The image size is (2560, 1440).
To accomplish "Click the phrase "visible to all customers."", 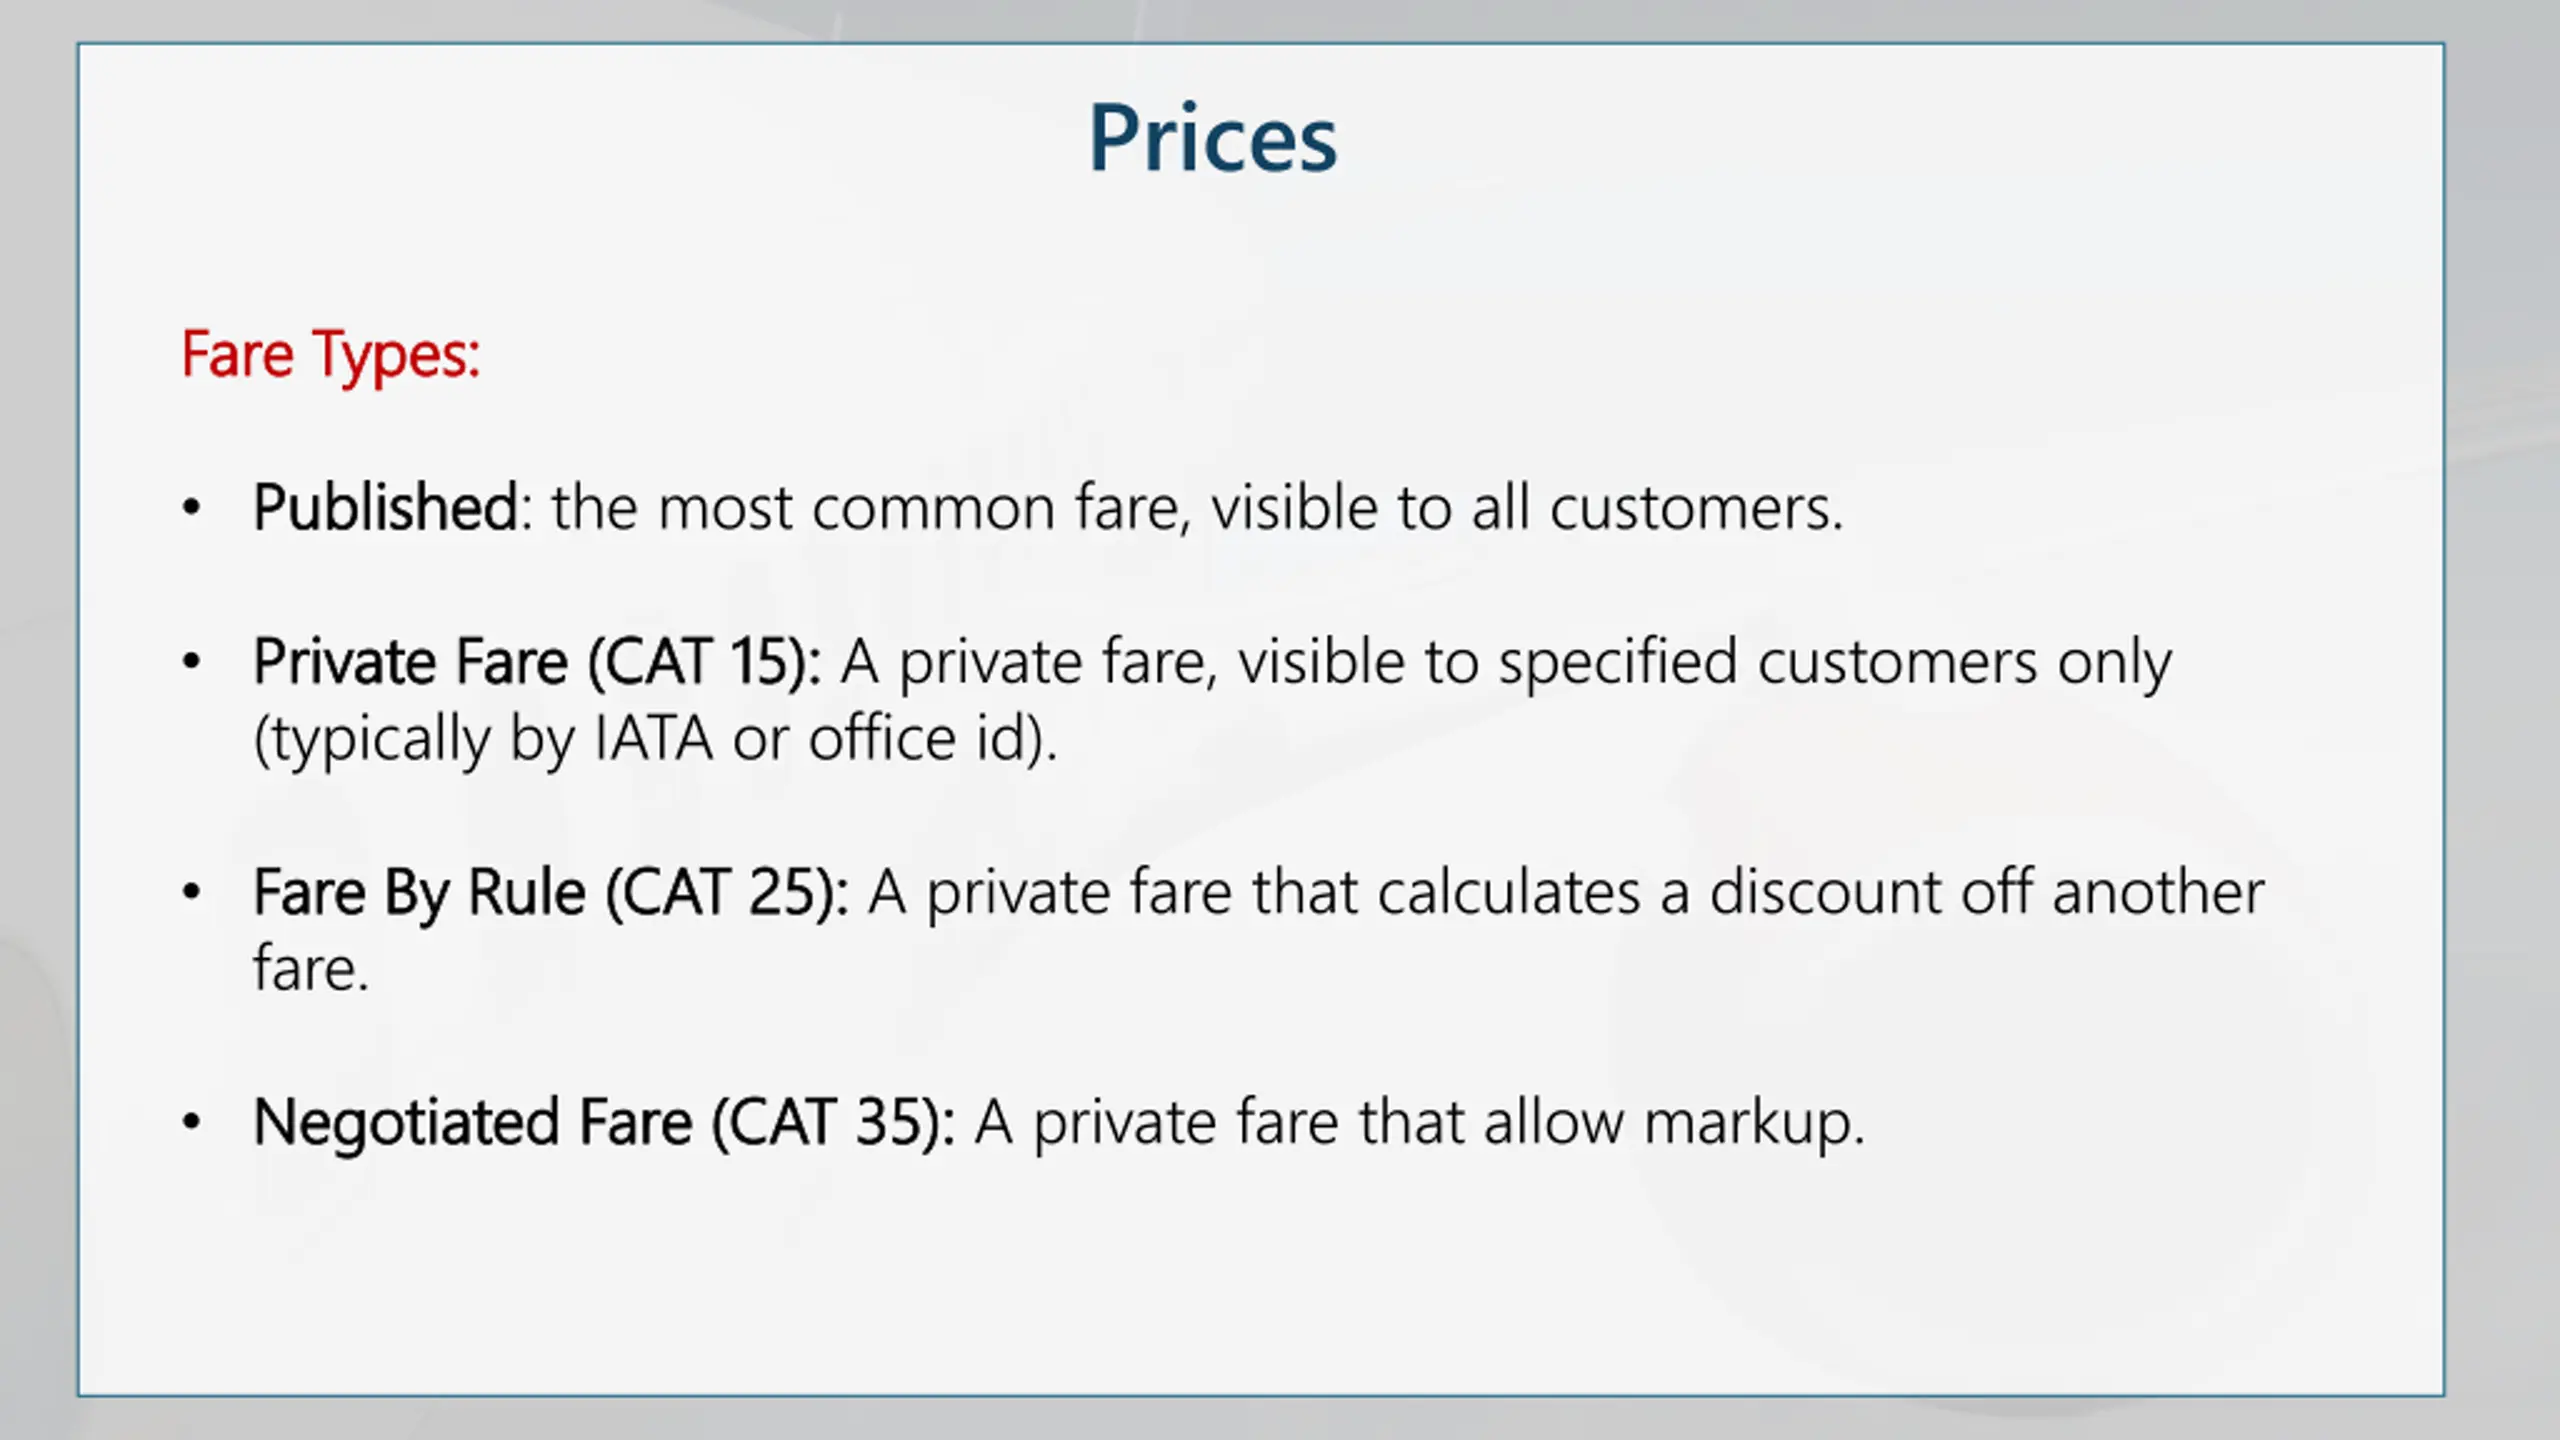I will (x=1526, y=507).
